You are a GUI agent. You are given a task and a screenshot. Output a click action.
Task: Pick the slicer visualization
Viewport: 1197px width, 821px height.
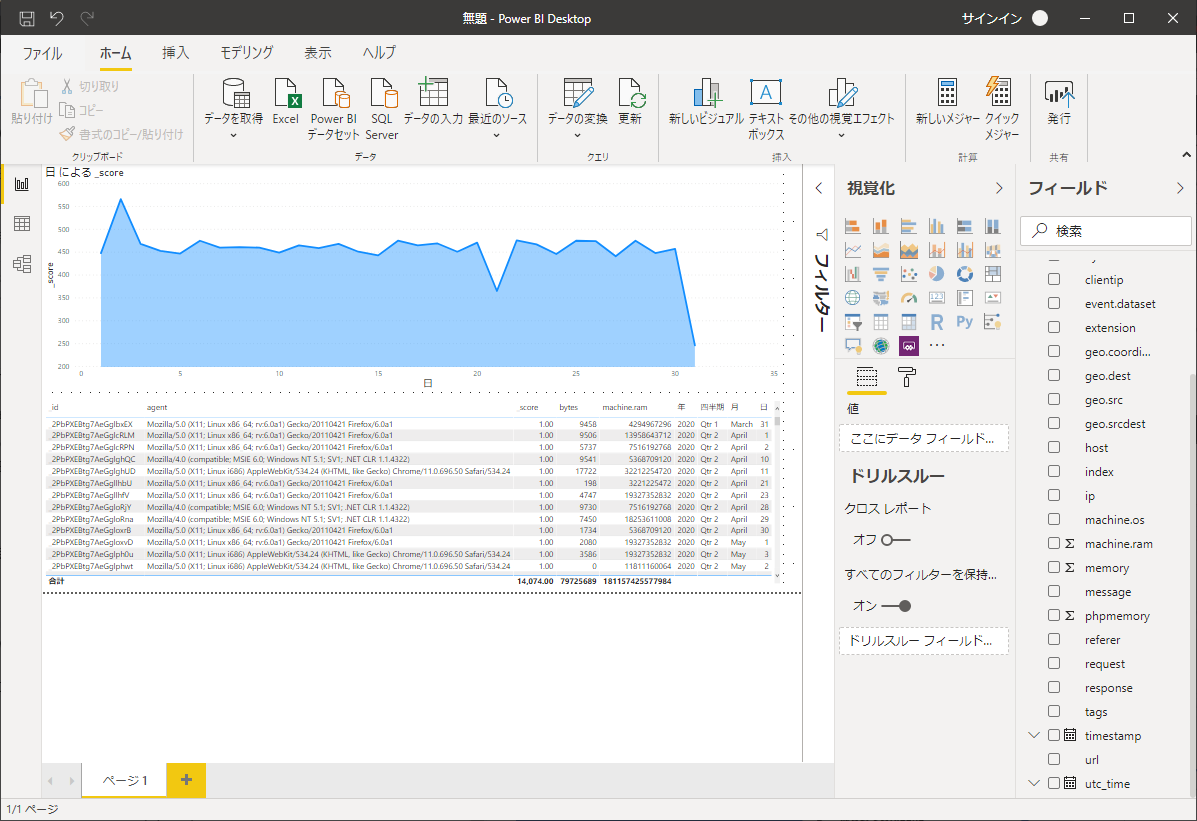pyautogui.click(x=853, y=322)
